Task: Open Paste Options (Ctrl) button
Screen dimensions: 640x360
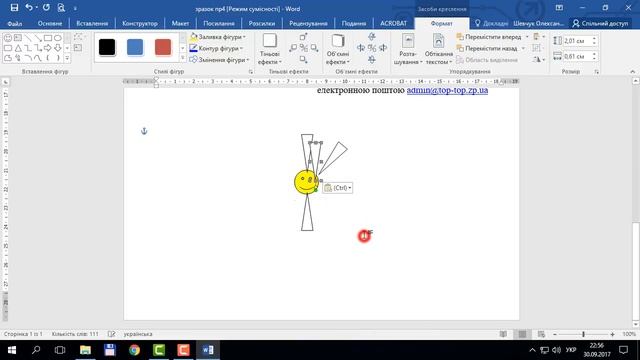Action: (338, 188)
